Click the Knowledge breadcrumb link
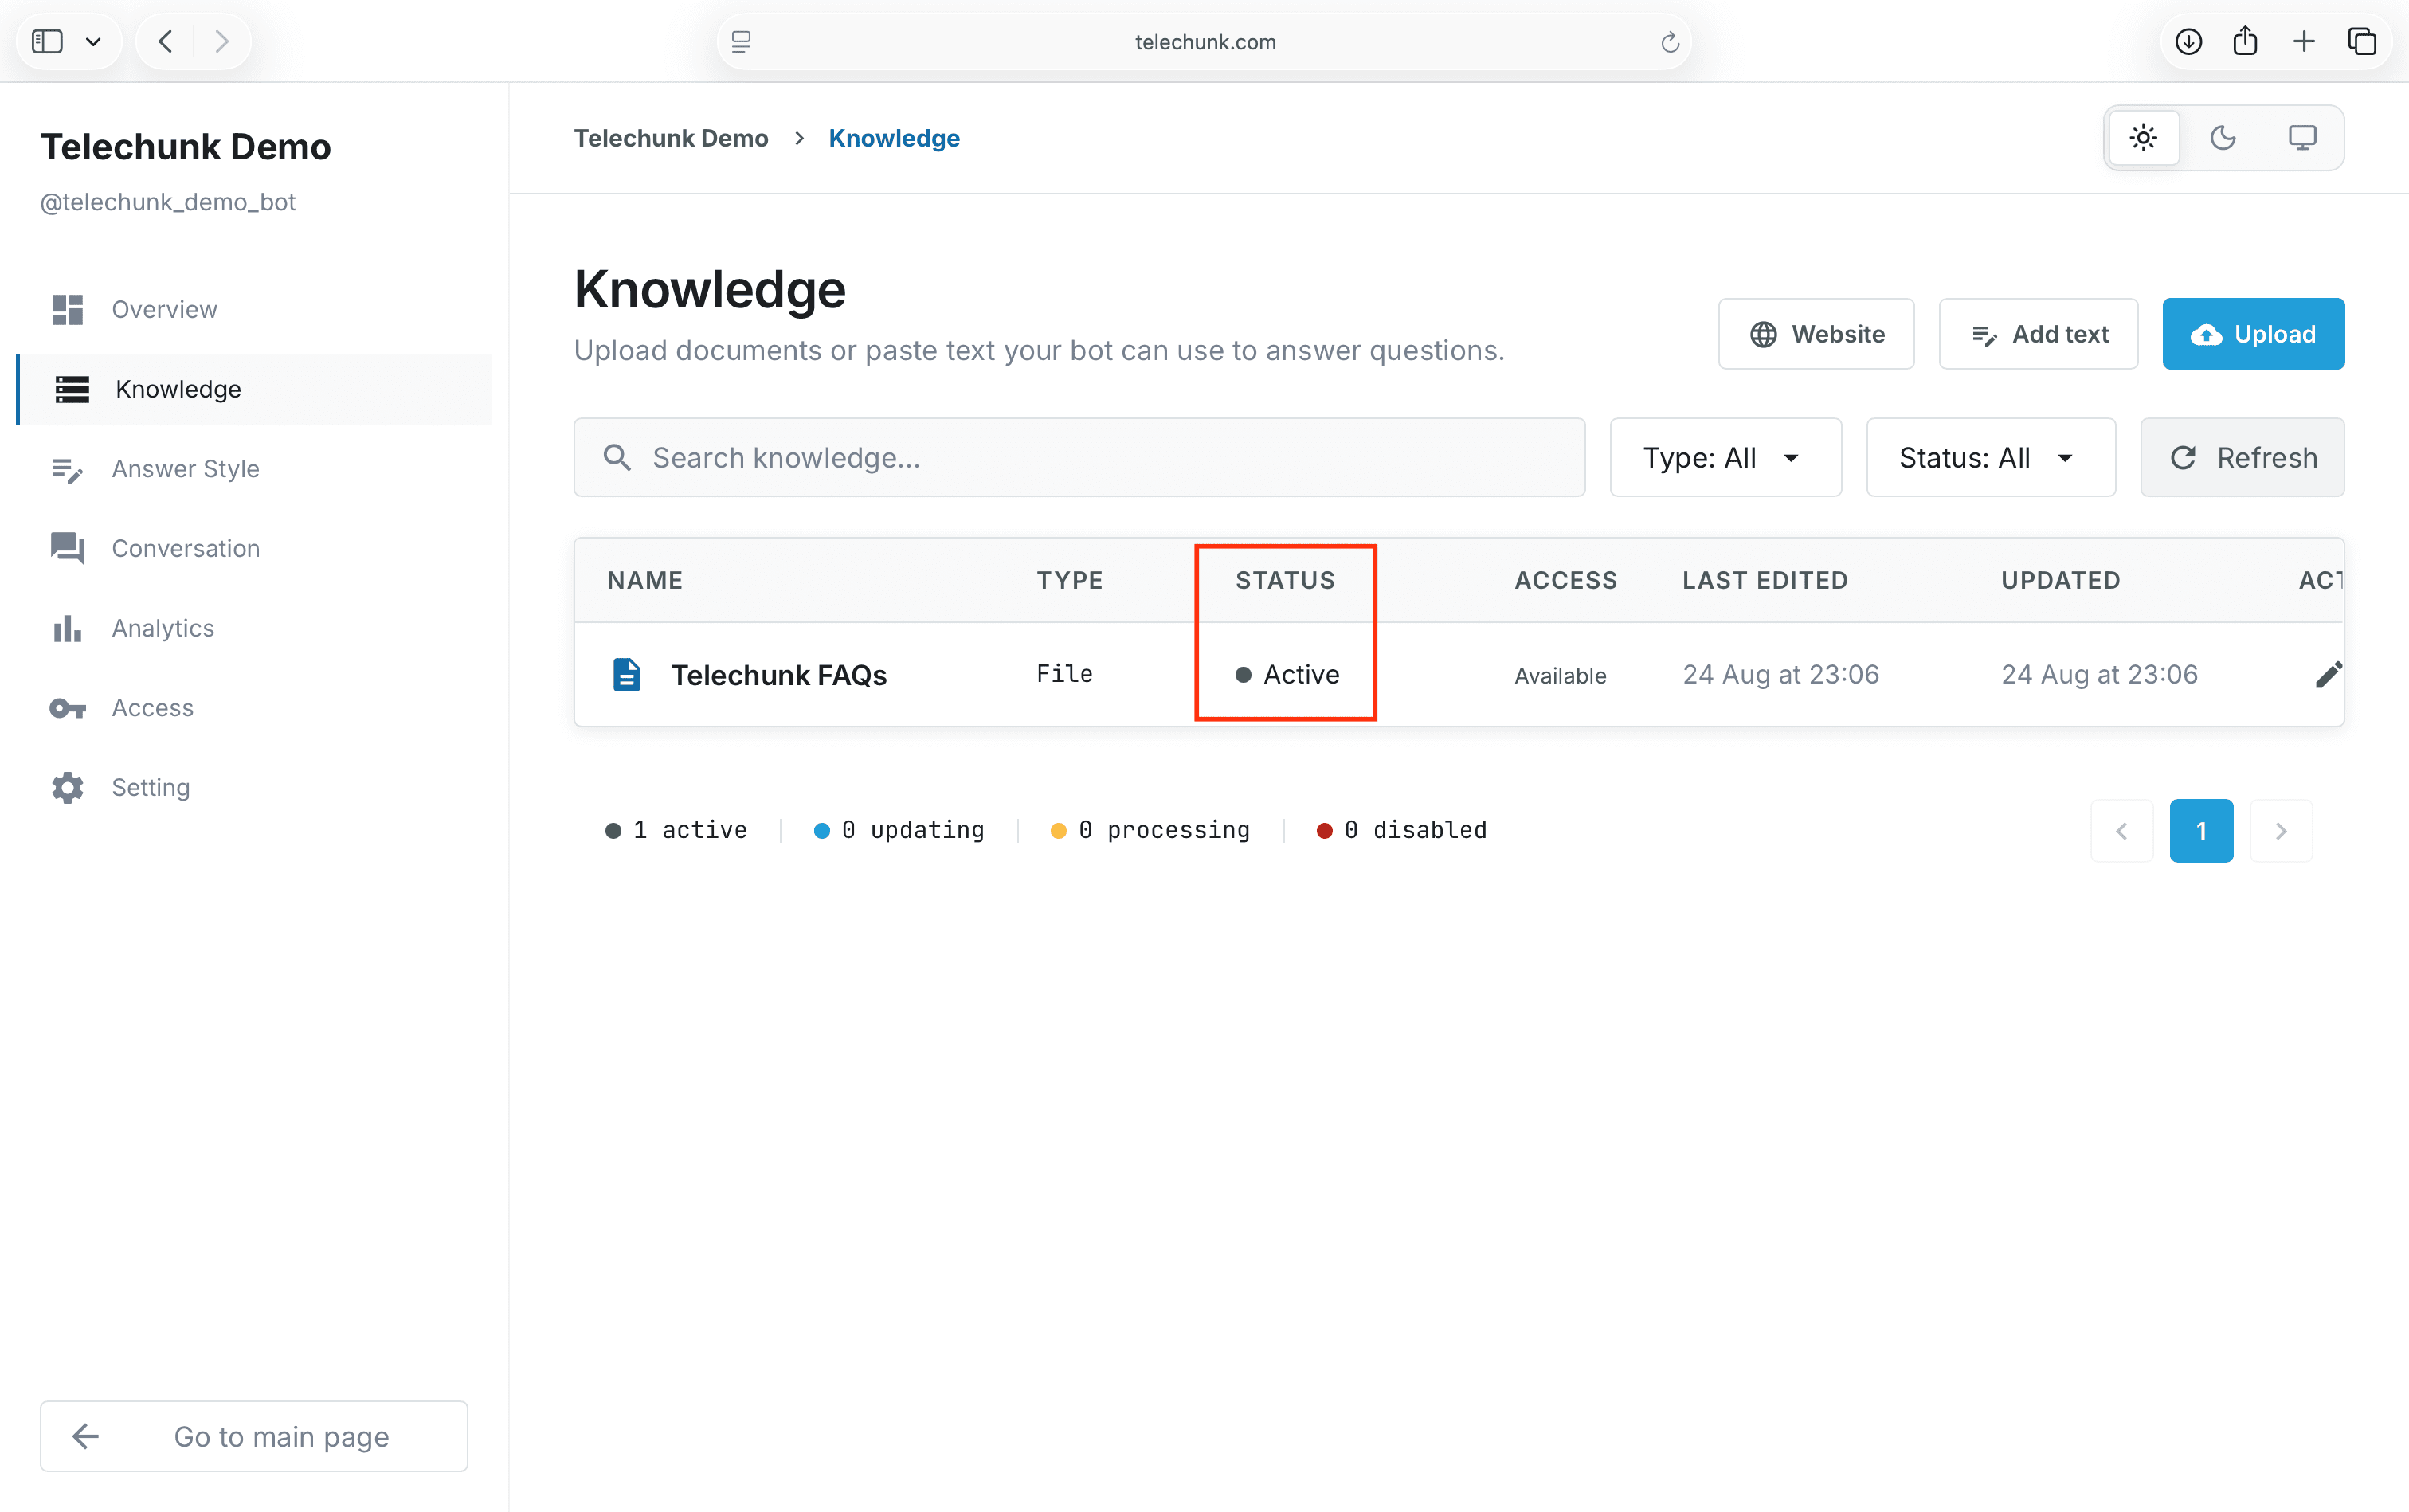The image size is (2409, 1512). [894, 138]
